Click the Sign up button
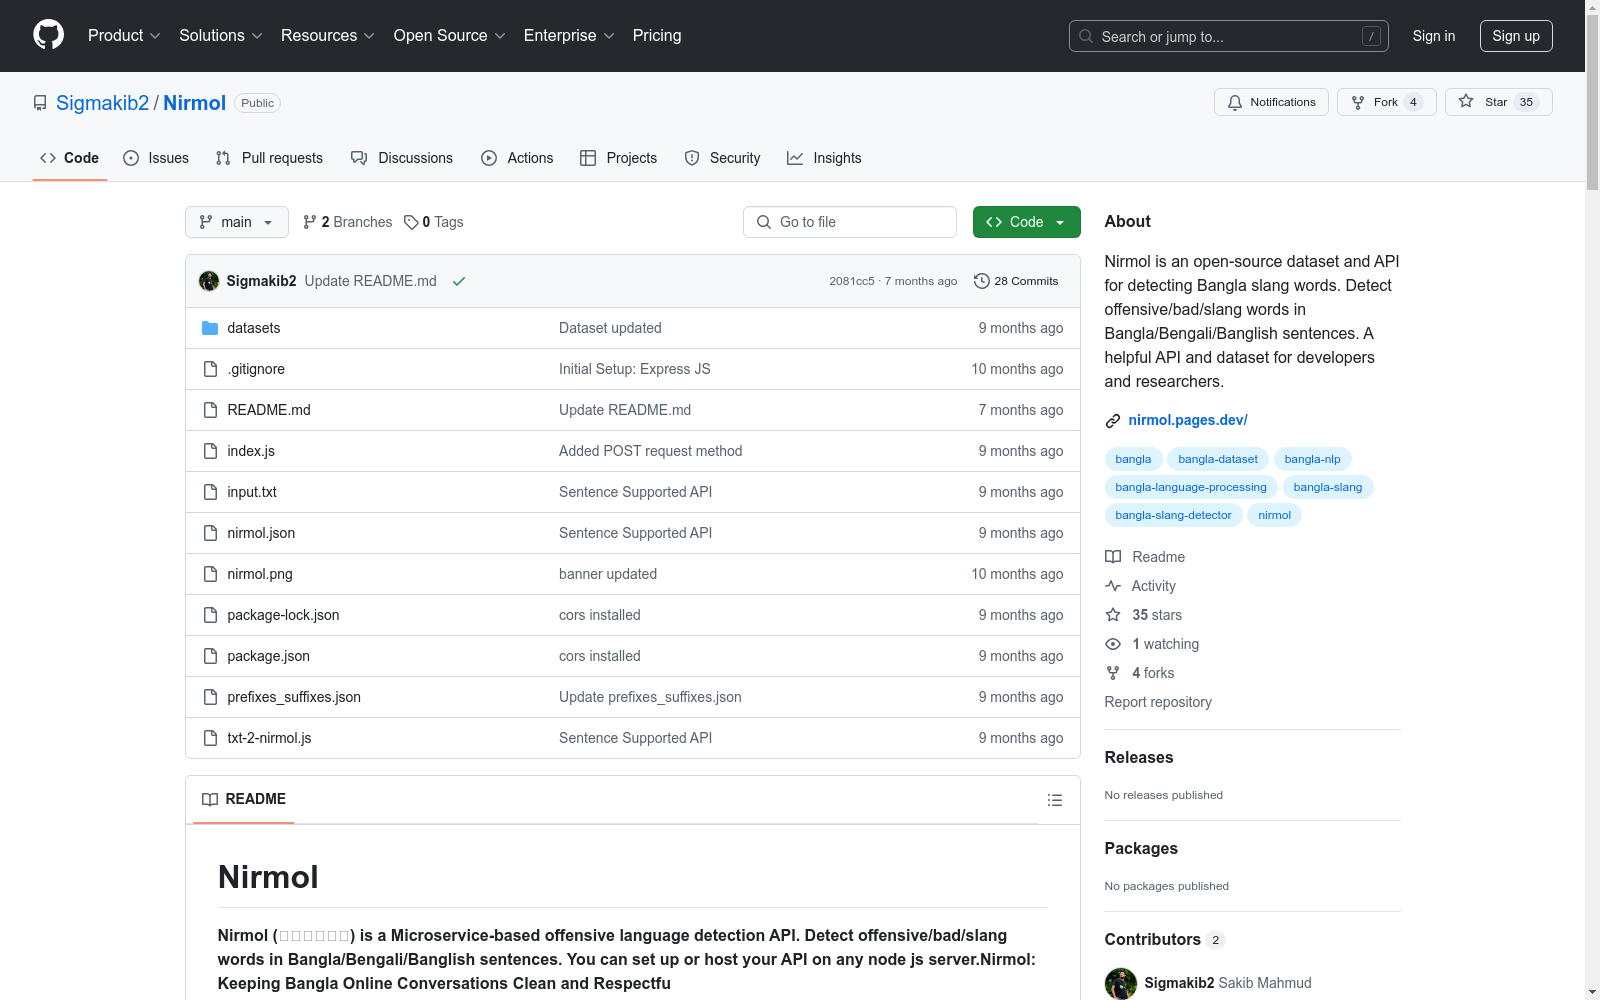The height and width of the screenshot is (1000, 1600). [x=1516, y=36]
